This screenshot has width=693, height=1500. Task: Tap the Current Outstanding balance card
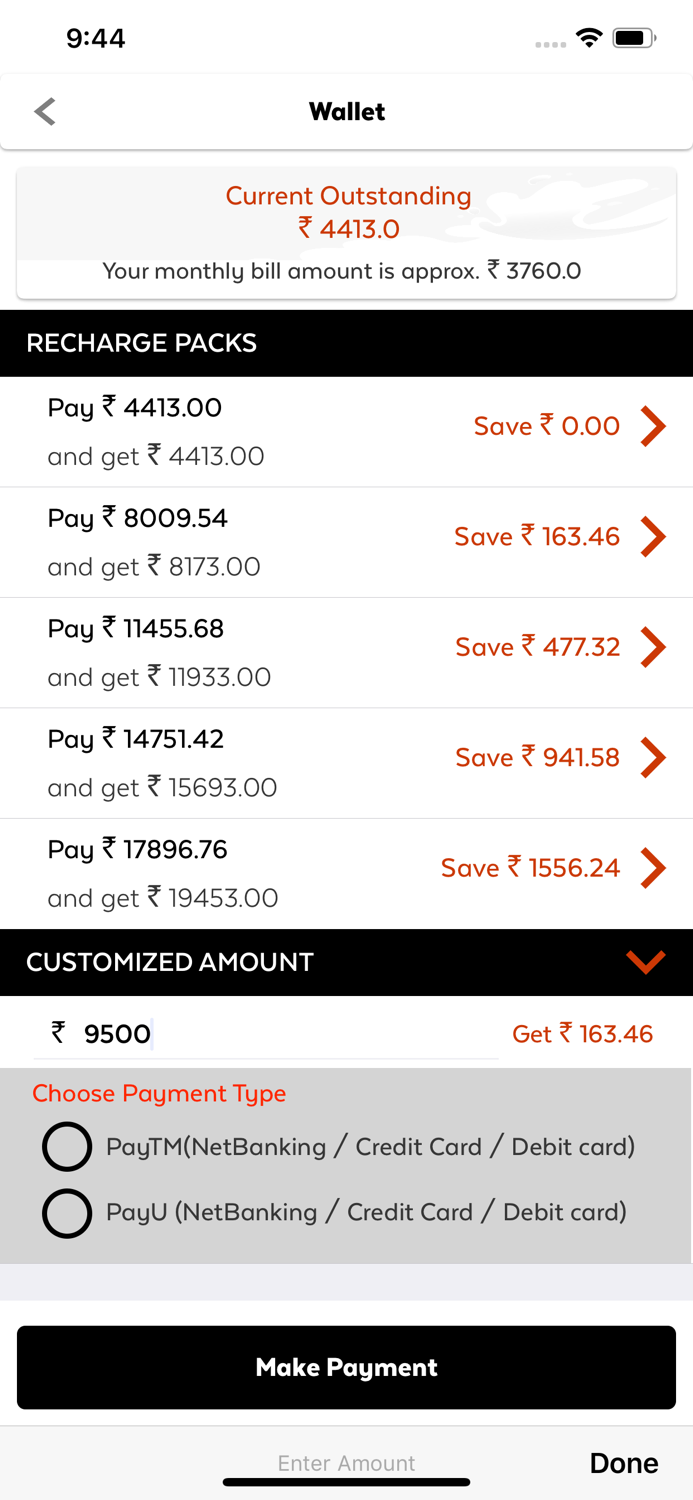click(x=347, y=232)
